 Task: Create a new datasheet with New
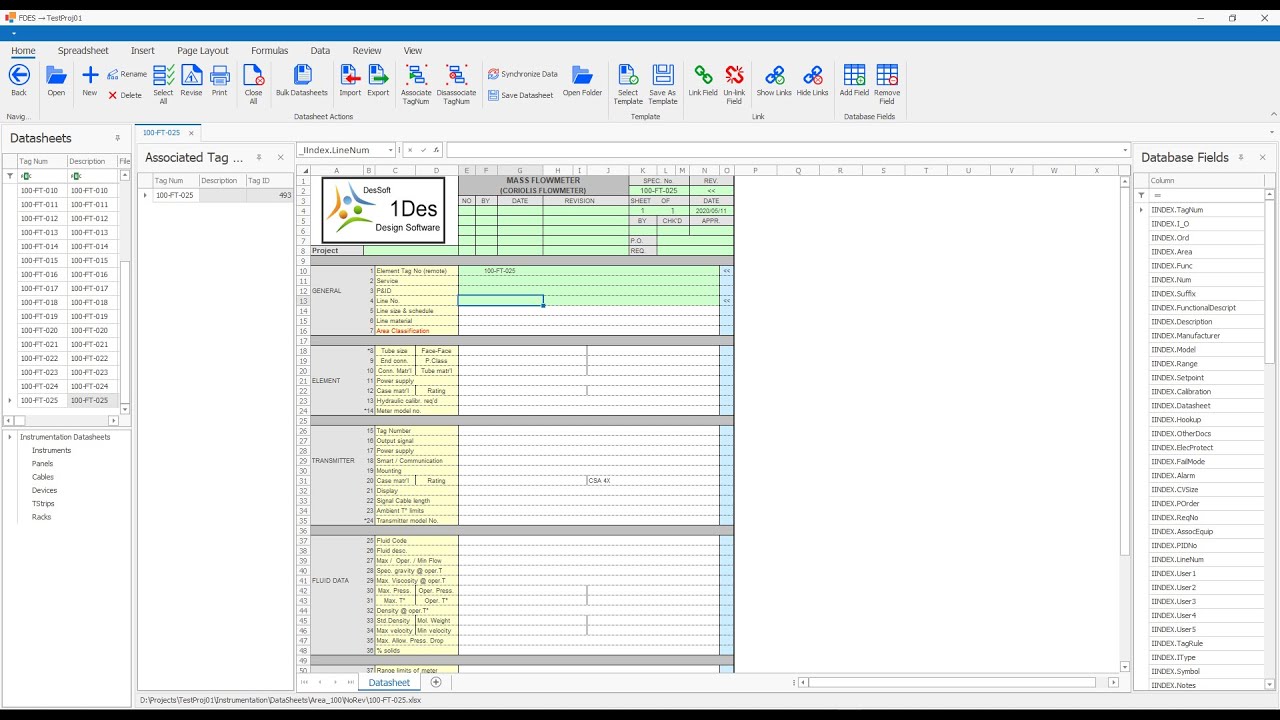pyautogui.click(x=90, y=80)
